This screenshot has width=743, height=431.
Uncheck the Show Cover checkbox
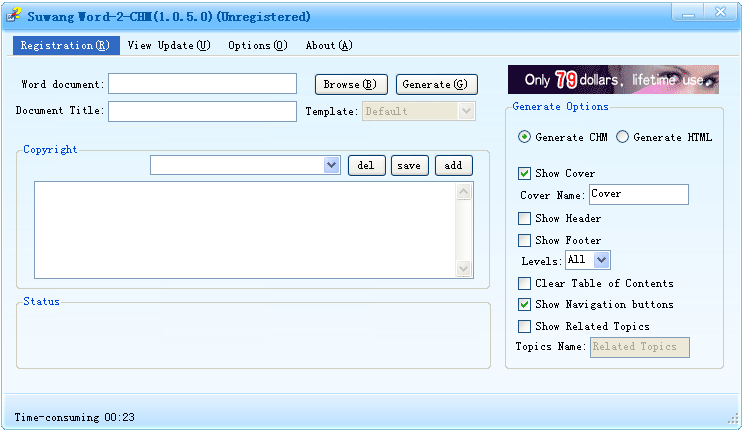[524, 173]
